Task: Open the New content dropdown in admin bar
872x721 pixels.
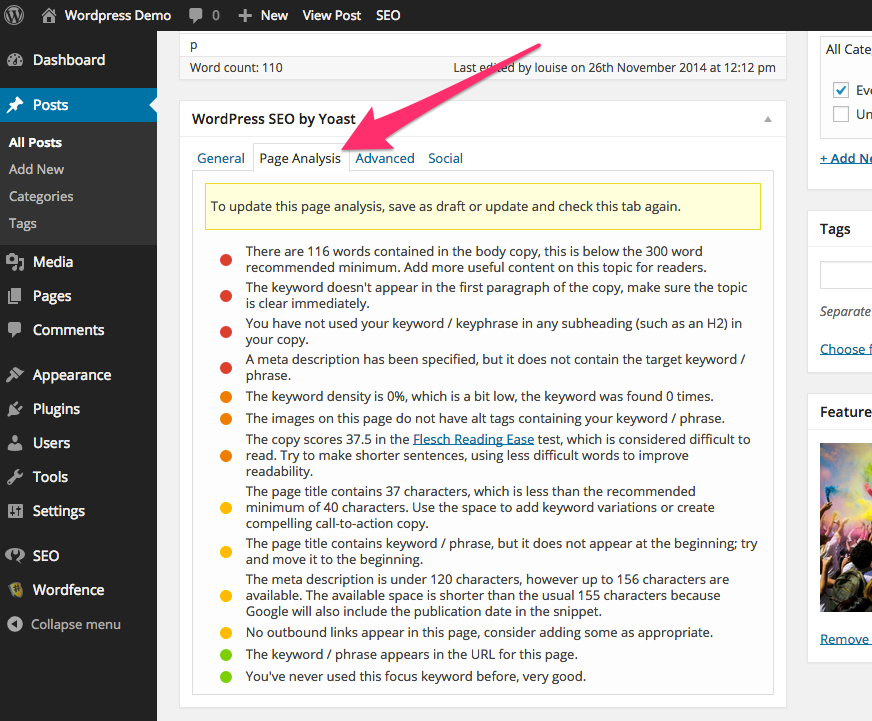Action: pos(263,15)
